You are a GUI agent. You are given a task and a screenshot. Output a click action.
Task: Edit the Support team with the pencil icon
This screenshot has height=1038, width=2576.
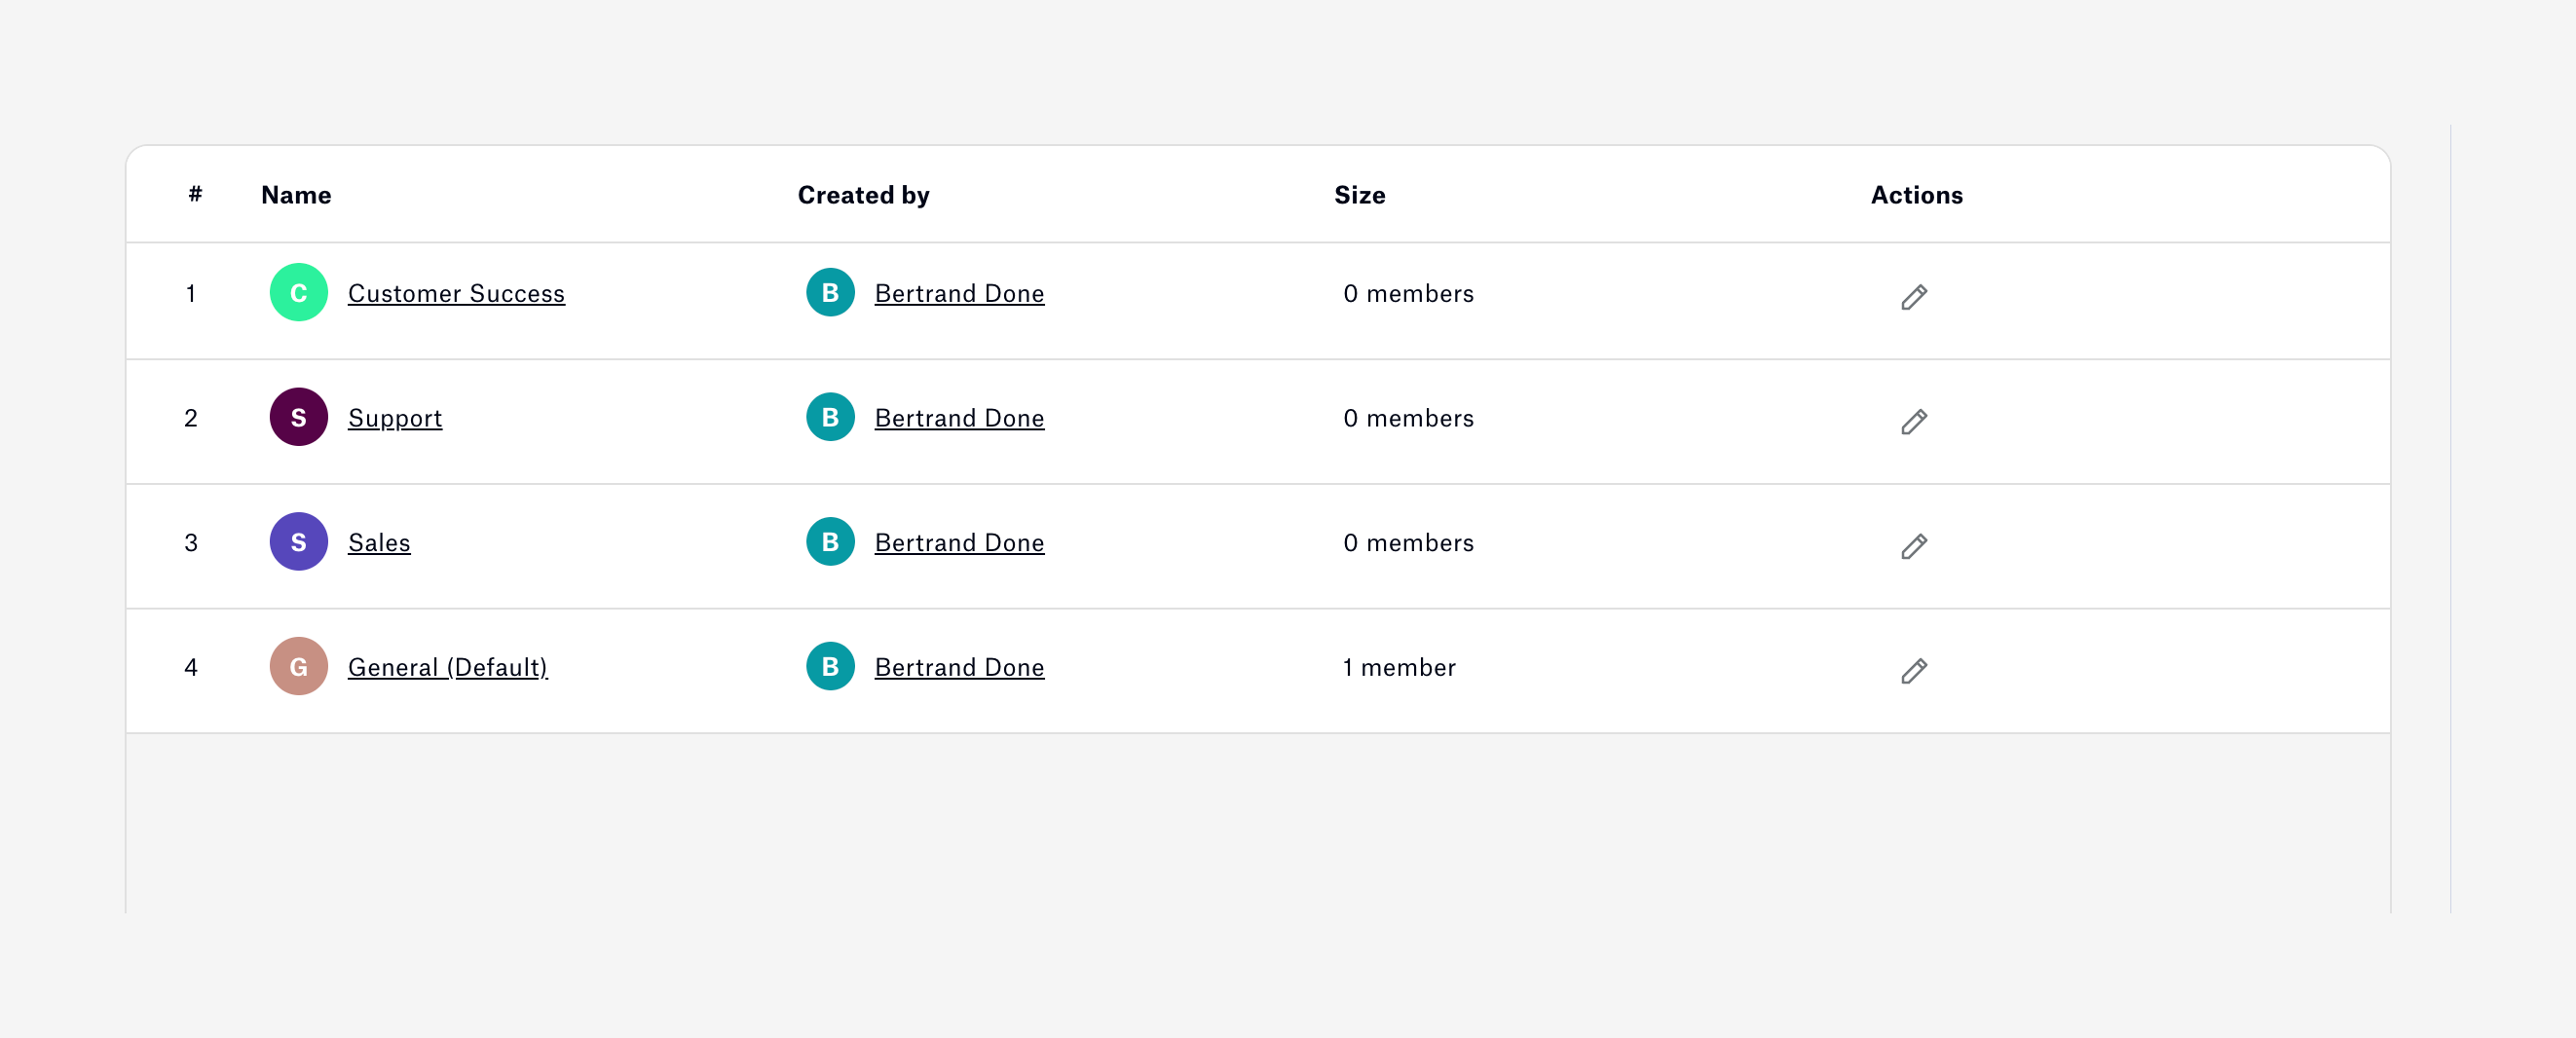point(1915,422)
